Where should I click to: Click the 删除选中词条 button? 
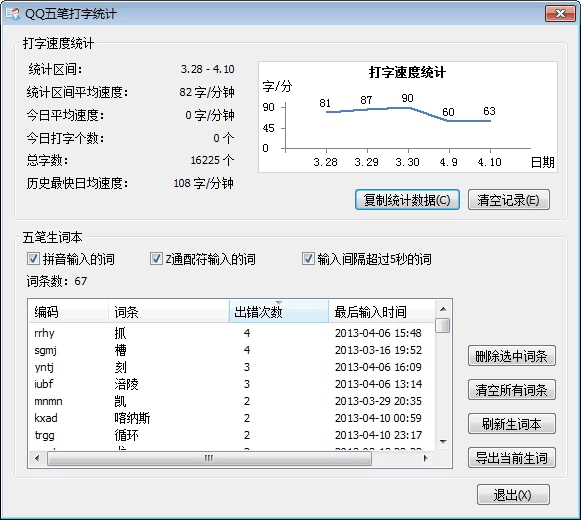click(512, 356)
